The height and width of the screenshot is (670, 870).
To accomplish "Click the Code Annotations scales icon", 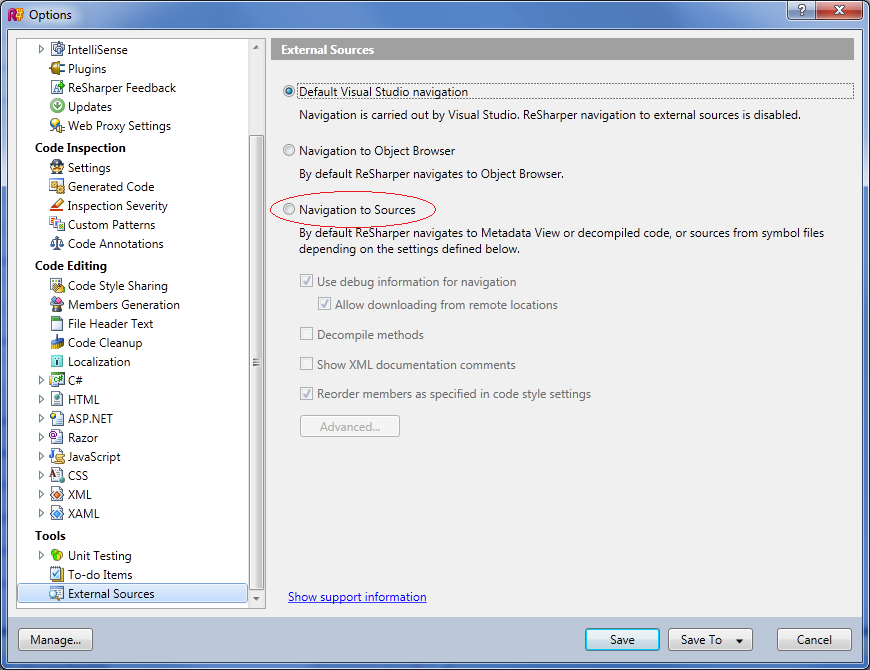I will pyautogui.click(x=57, y=243).
